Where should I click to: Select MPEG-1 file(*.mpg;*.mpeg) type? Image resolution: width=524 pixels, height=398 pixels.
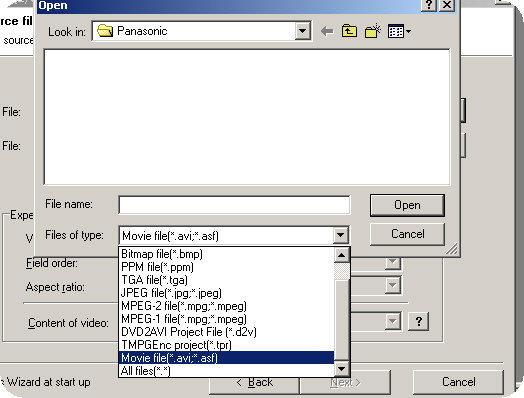(226, 319)
